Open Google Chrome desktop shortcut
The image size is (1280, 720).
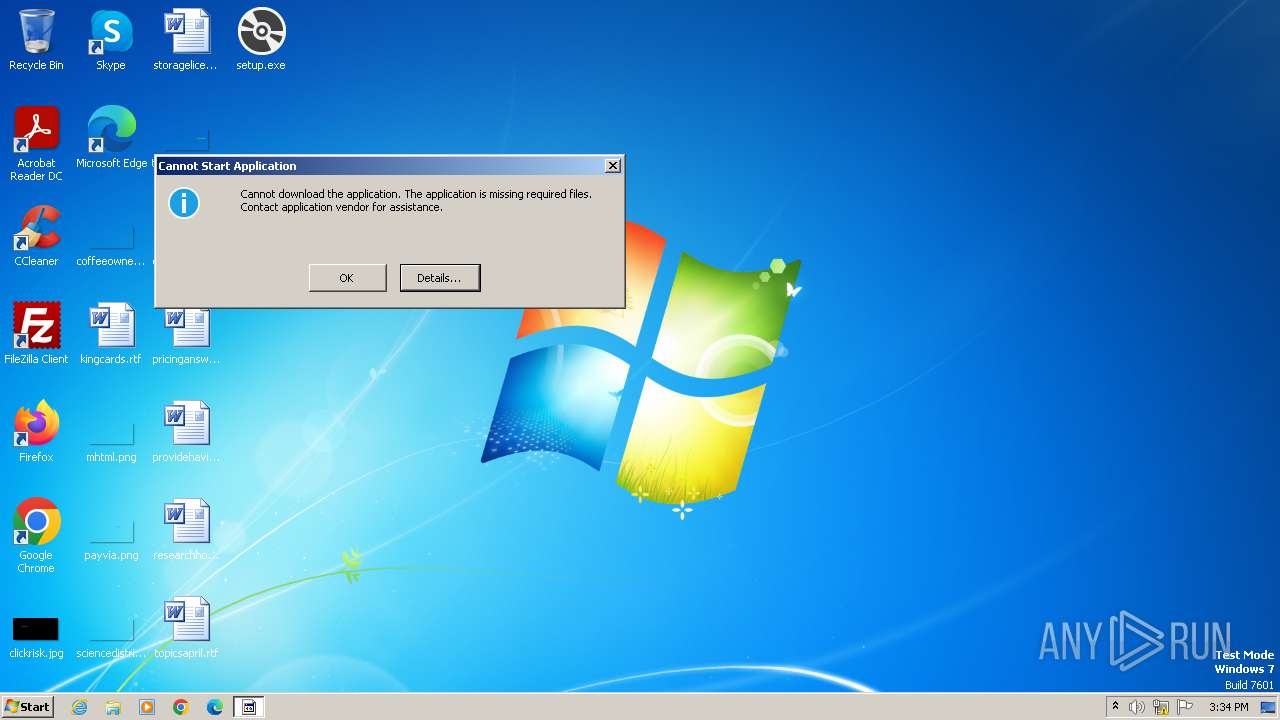pos(36,536)
